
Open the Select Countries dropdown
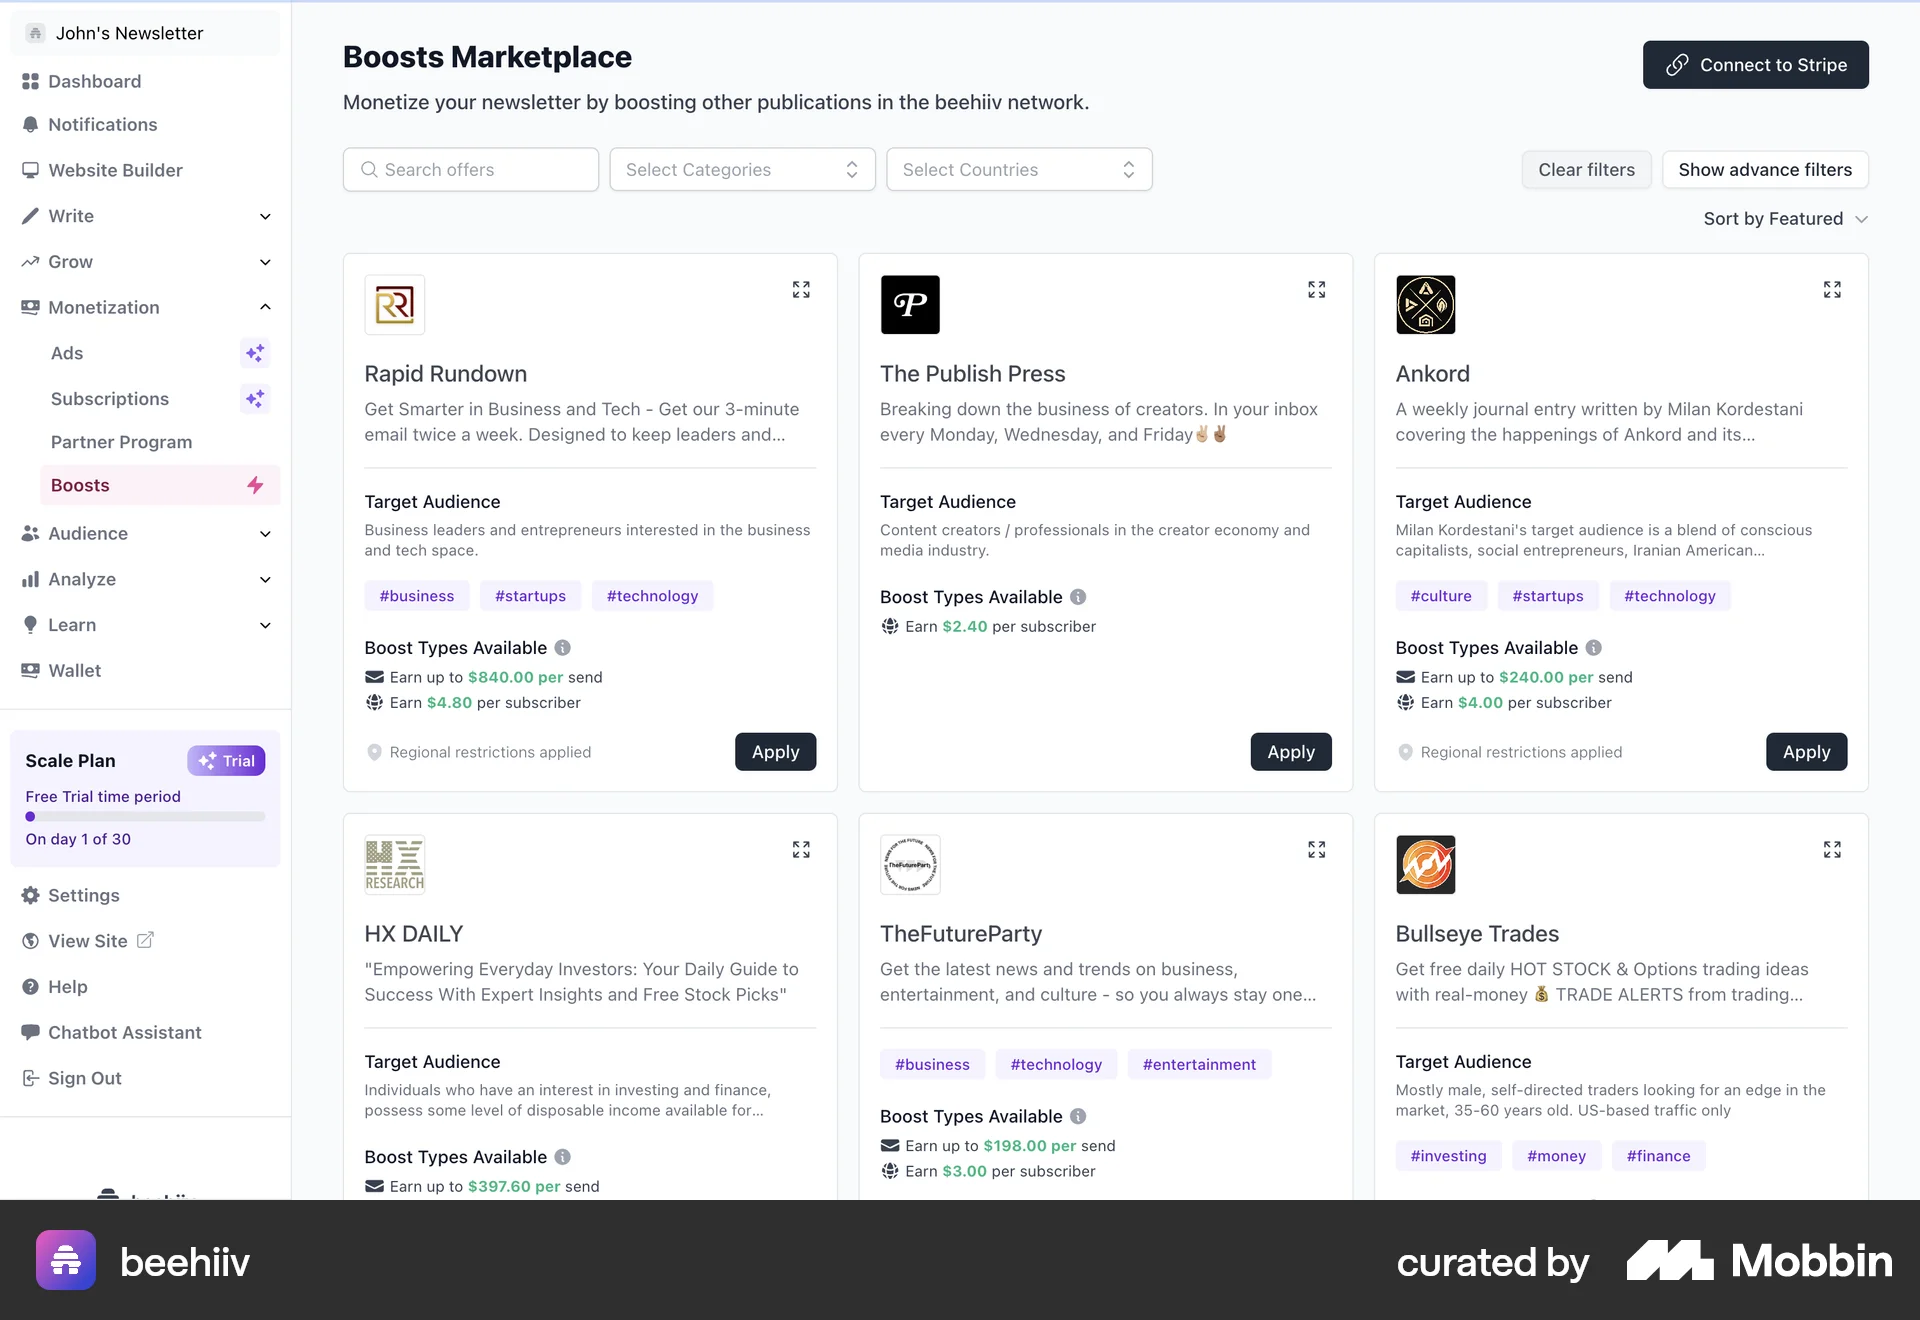1019,170
